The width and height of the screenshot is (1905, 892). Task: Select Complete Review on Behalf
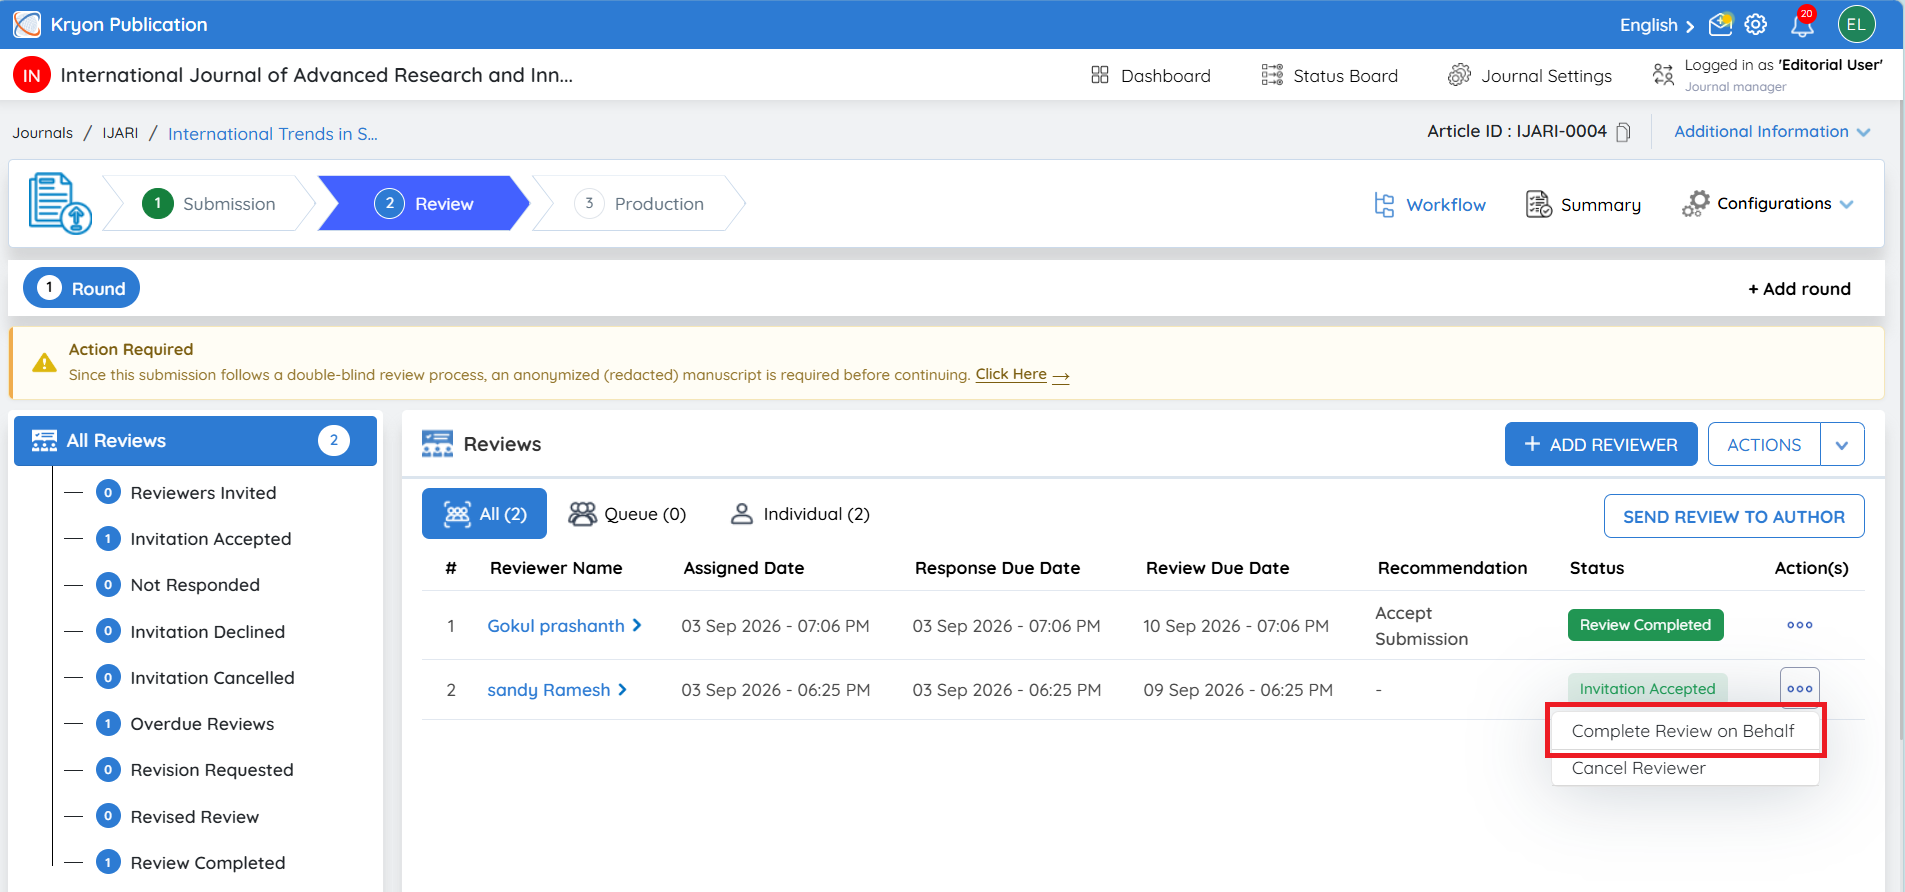pyautogui.click(x=1684, y=731)
